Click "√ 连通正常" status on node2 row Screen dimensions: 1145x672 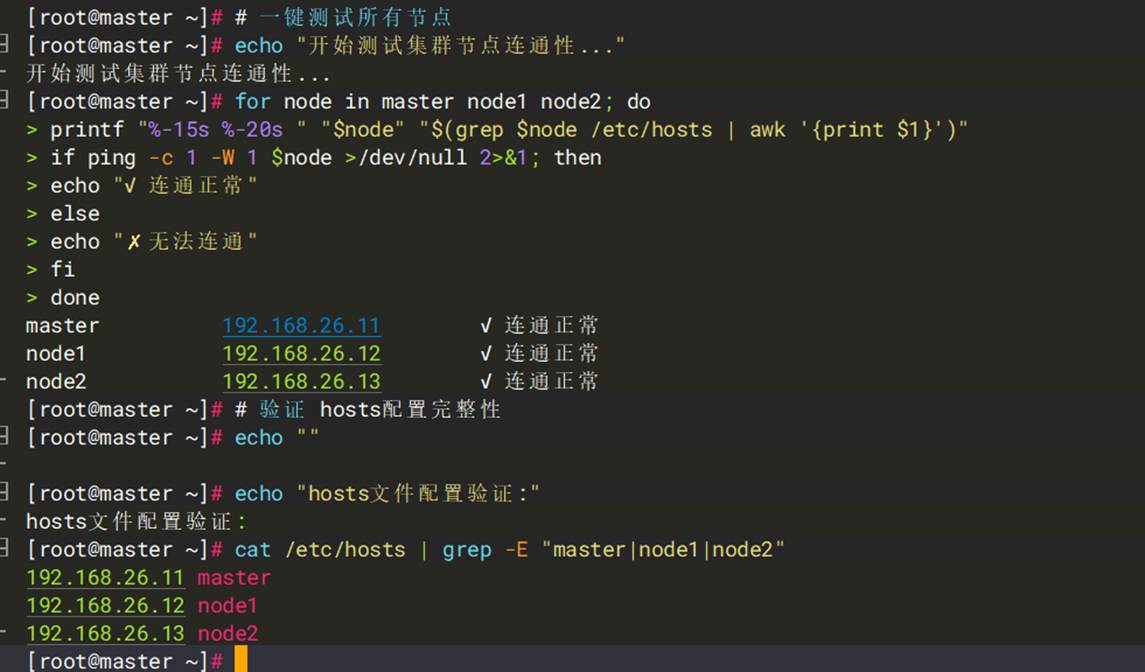(540, 381)
